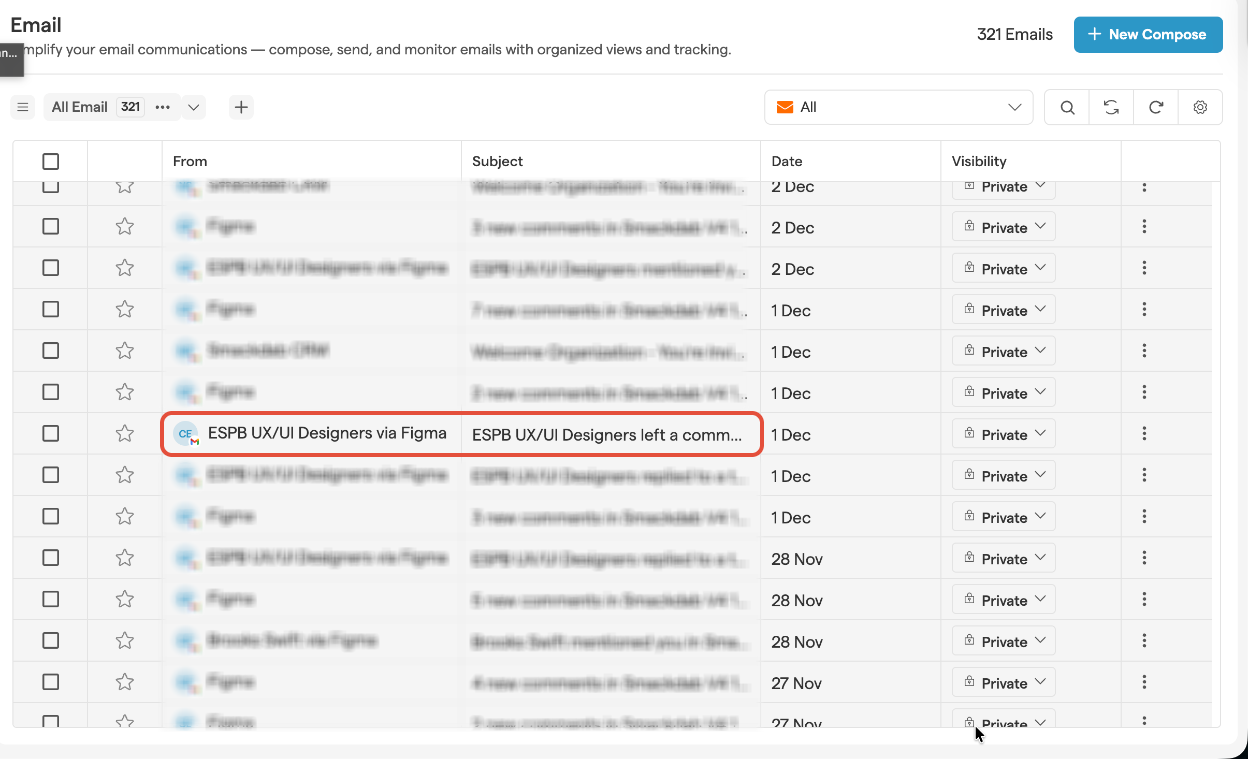
Task: Select the checkbox of the Brooke Swift via Figma row
Action: [x=51, y=641]
